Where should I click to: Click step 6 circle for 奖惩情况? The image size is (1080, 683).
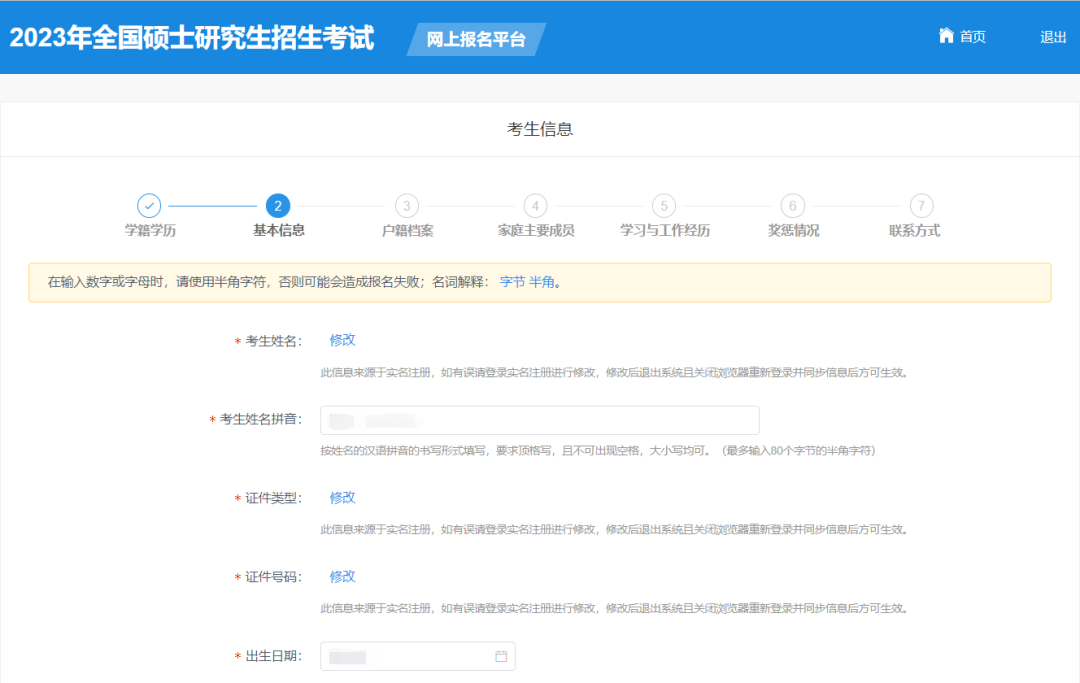pyautogui.click(x=793, y=205)
